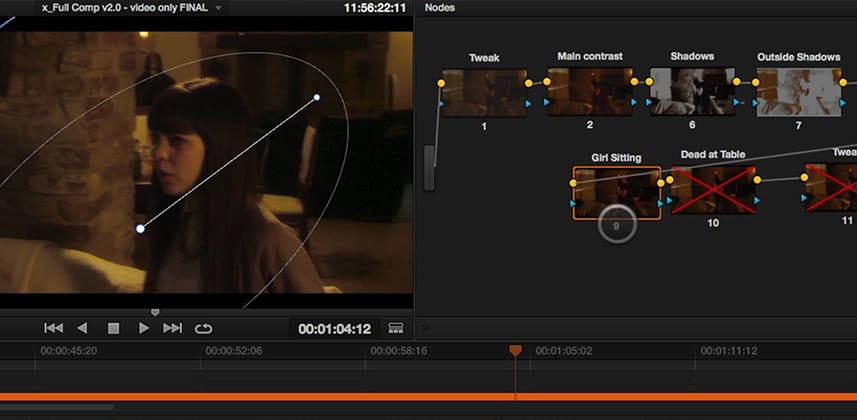The image size is (857, 420).
Task: Click RGB output dot of Tweak node 1
Action: [529, 83]
